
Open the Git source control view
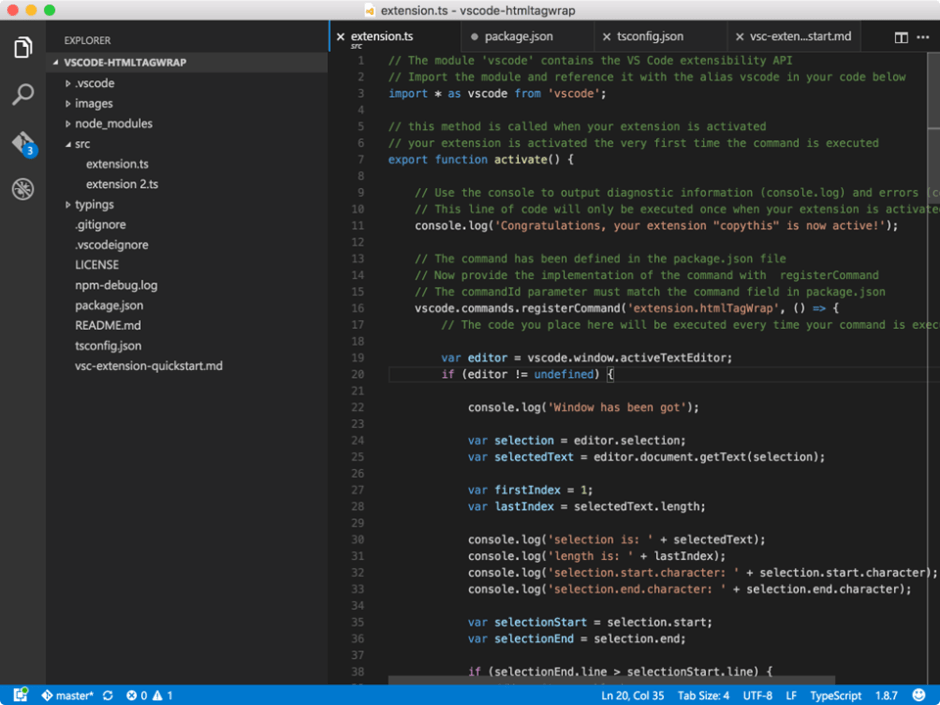click(24, 143)
